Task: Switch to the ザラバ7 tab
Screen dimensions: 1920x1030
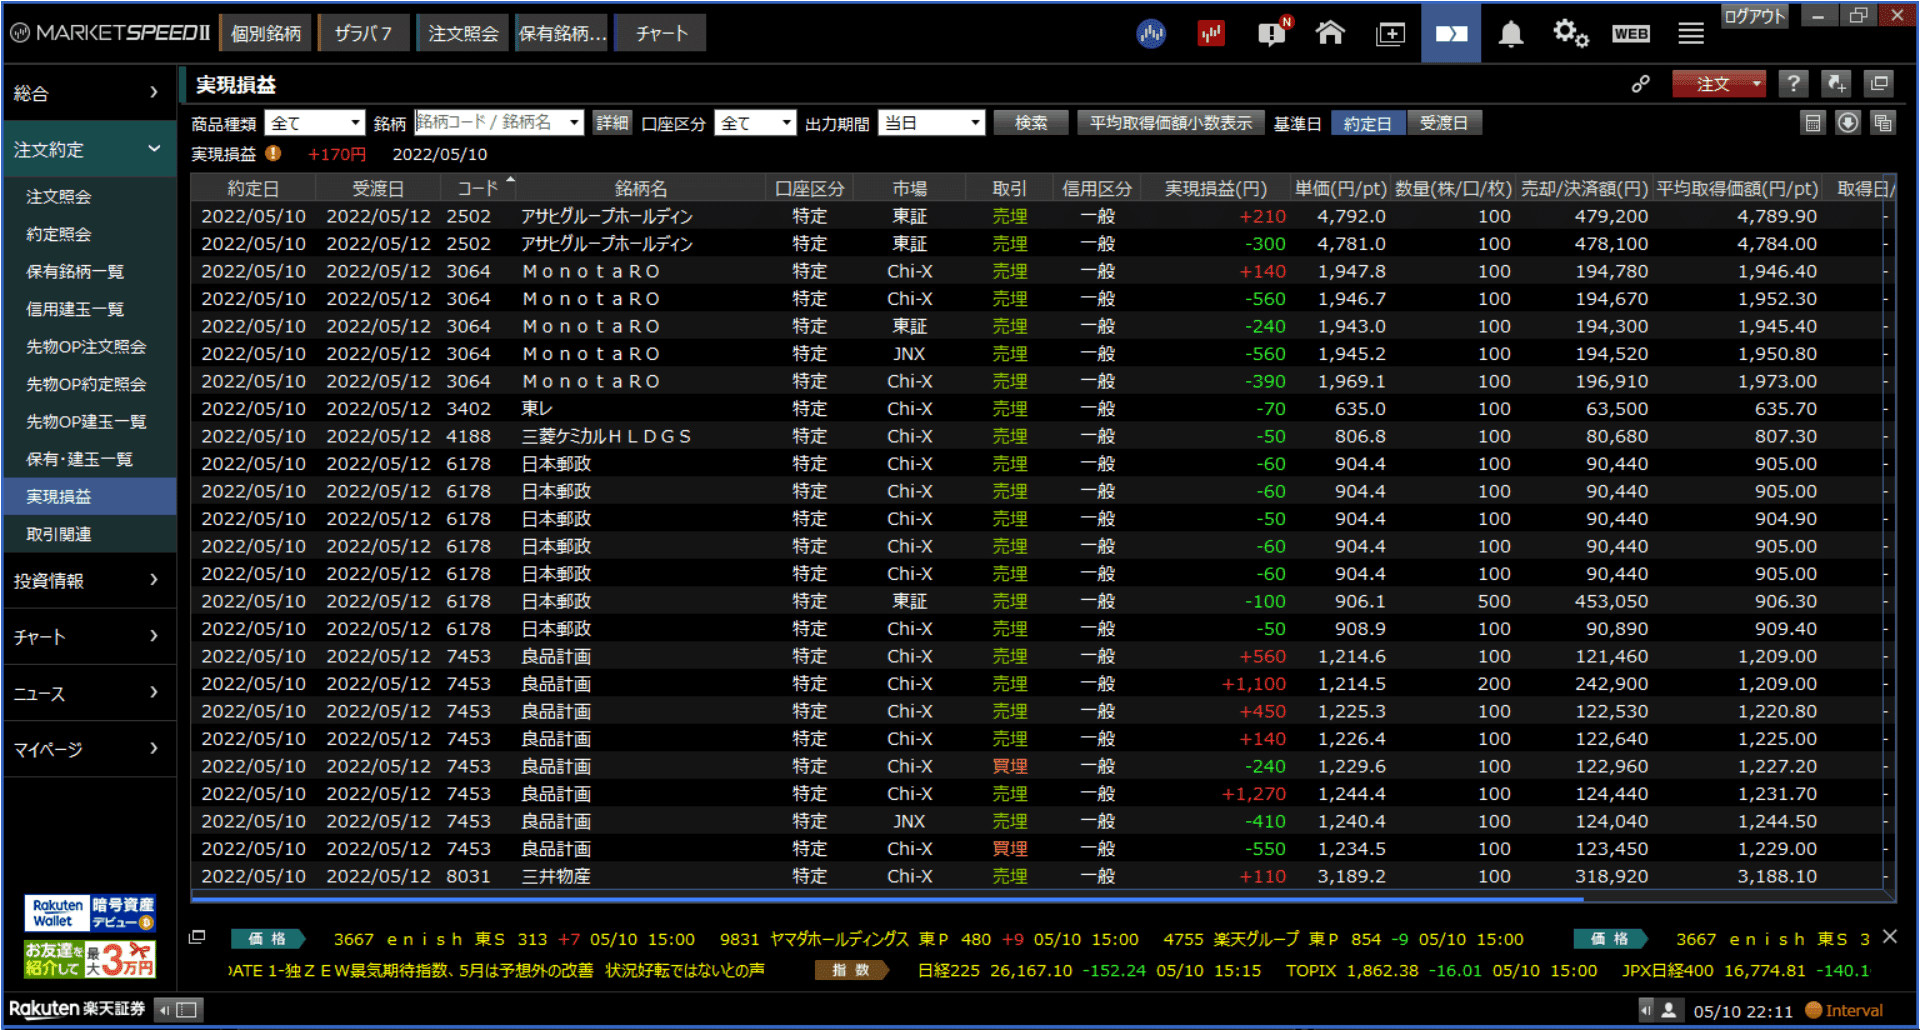Action: click(x=363, y=33)
